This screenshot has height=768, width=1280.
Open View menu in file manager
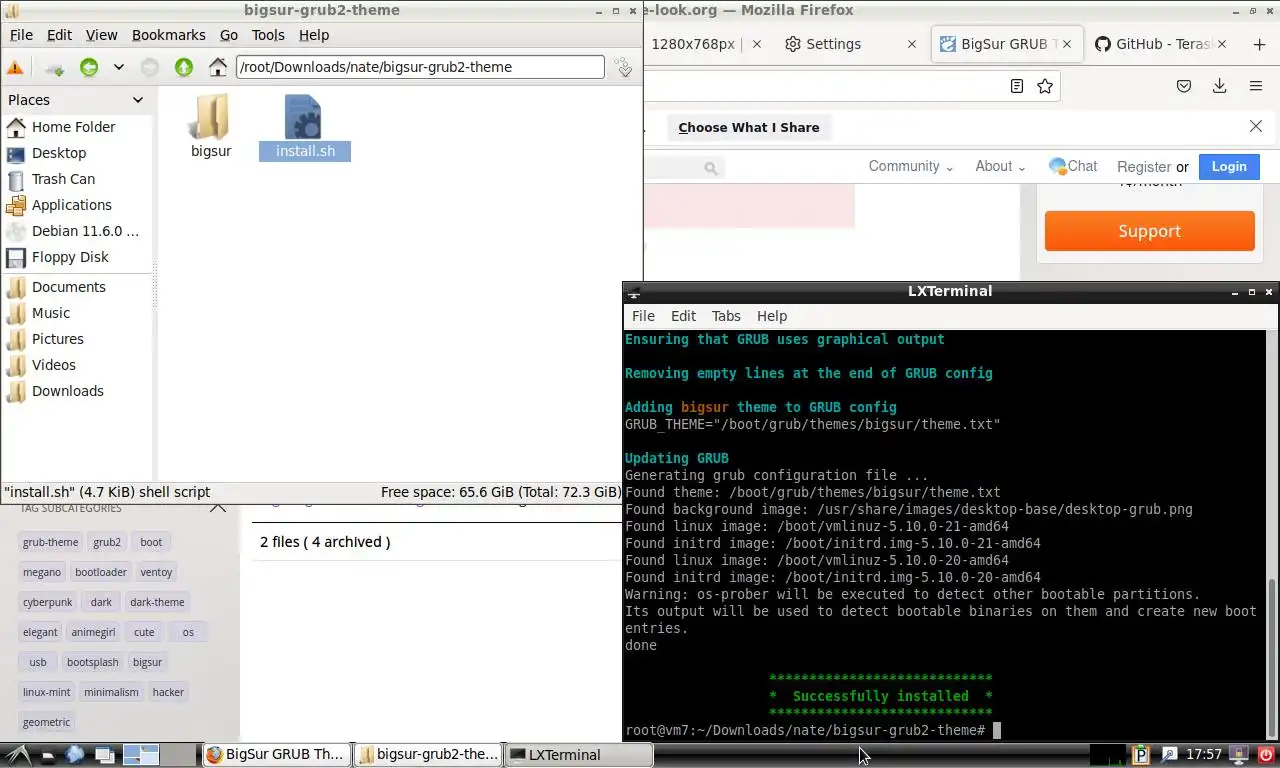(101, 34)
